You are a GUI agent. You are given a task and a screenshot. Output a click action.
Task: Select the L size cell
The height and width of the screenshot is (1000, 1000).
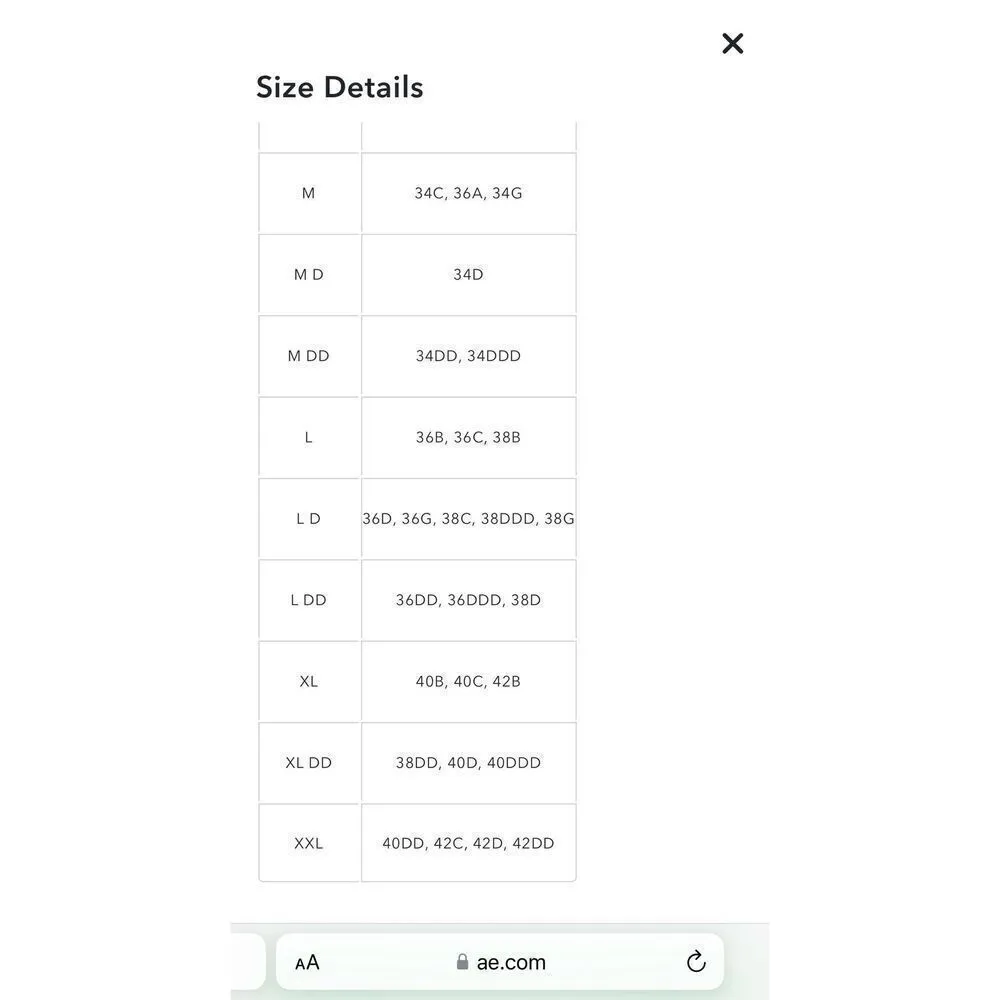pyautogui.click(x=308, y=437)
